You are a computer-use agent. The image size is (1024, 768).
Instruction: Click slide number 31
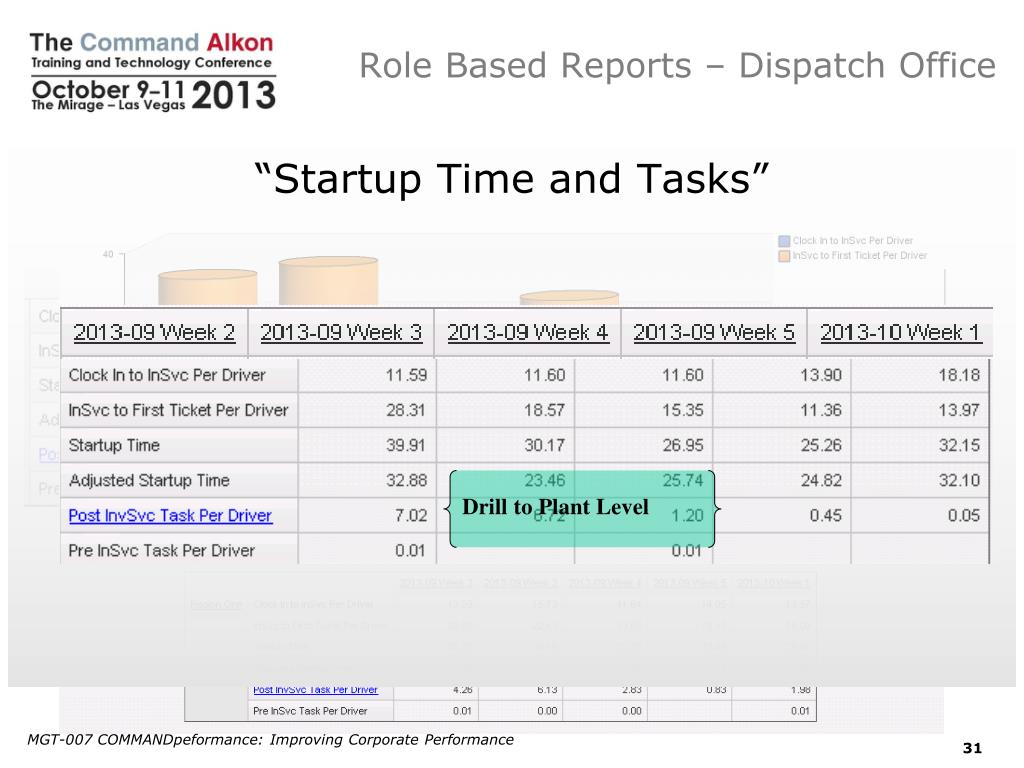point(972,748)
